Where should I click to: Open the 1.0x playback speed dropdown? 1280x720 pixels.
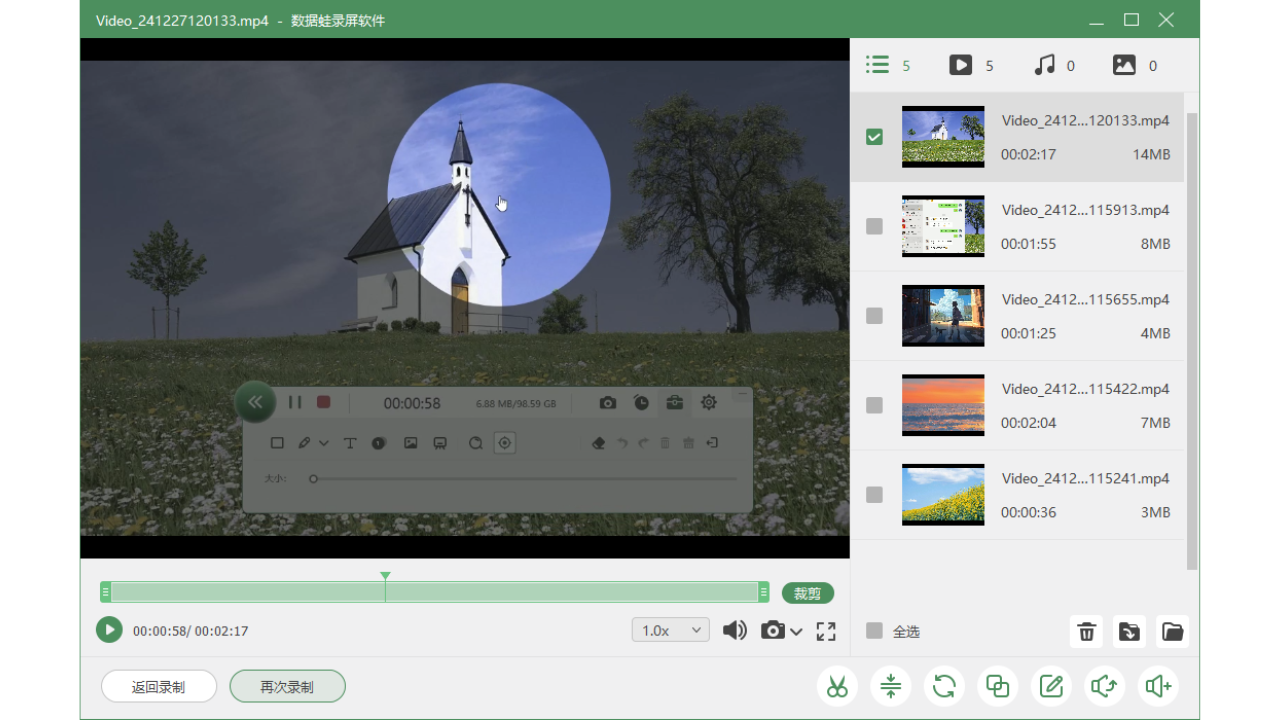point(670,630)
